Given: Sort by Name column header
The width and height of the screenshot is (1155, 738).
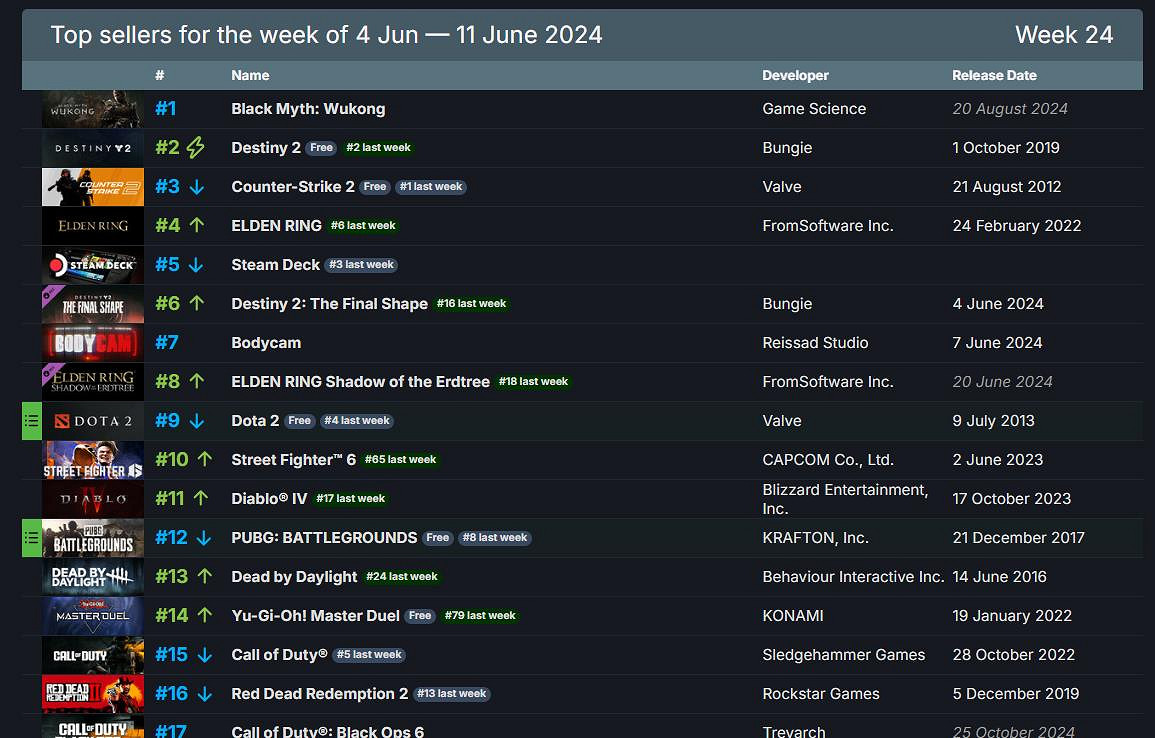Looking at the screenshot, I should 250,75.
